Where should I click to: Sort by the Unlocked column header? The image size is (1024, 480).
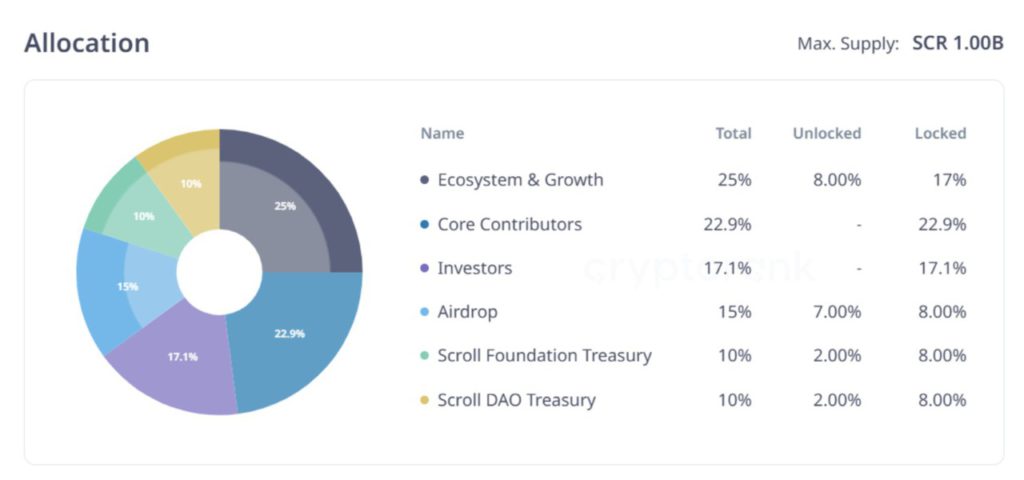point(826,133)
